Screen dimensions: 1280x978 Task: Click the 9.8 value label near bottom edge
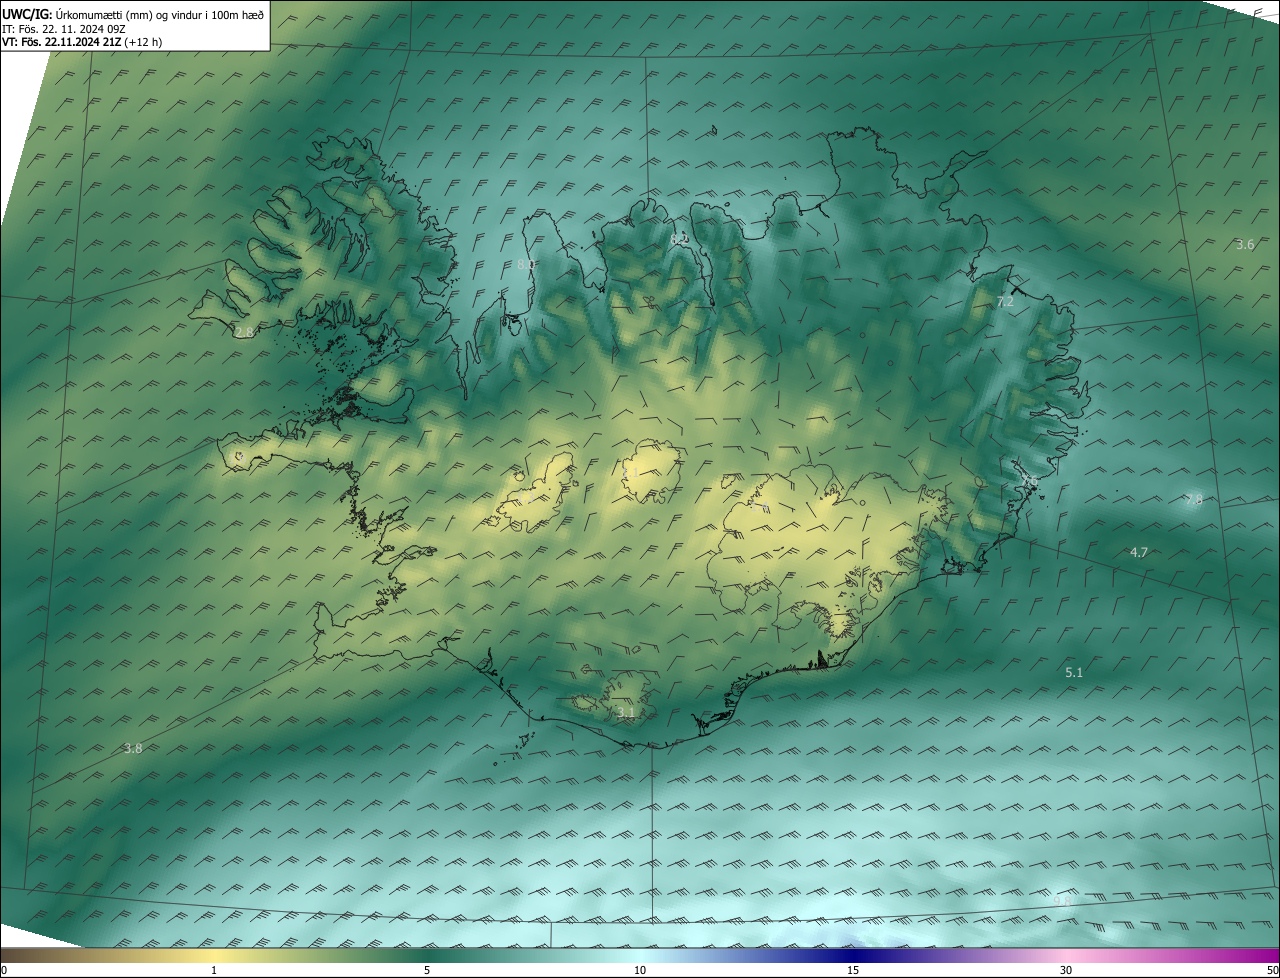[1062, 901]
